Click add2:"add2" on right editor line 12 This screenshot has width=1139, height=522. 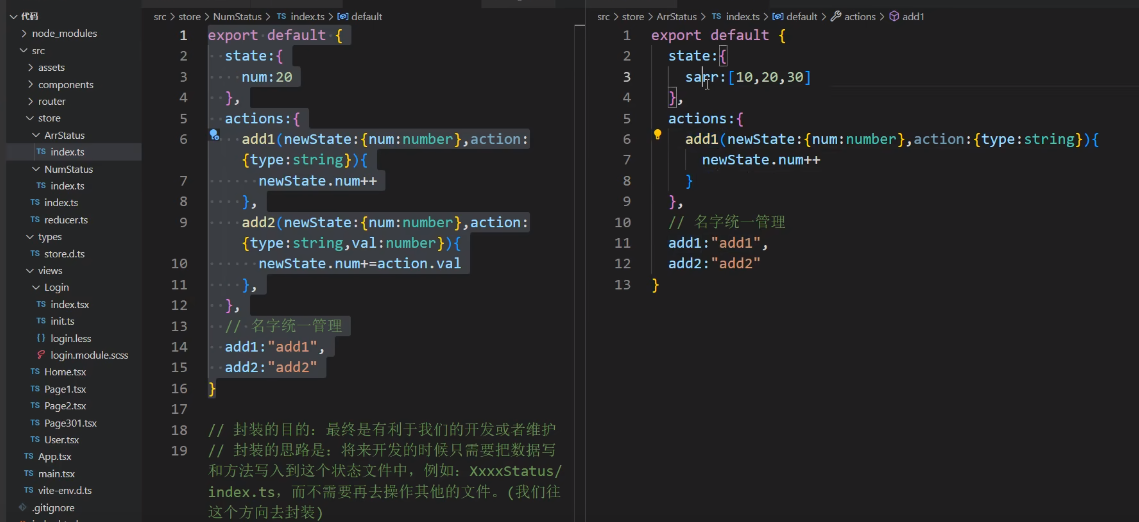coord(714,263)
